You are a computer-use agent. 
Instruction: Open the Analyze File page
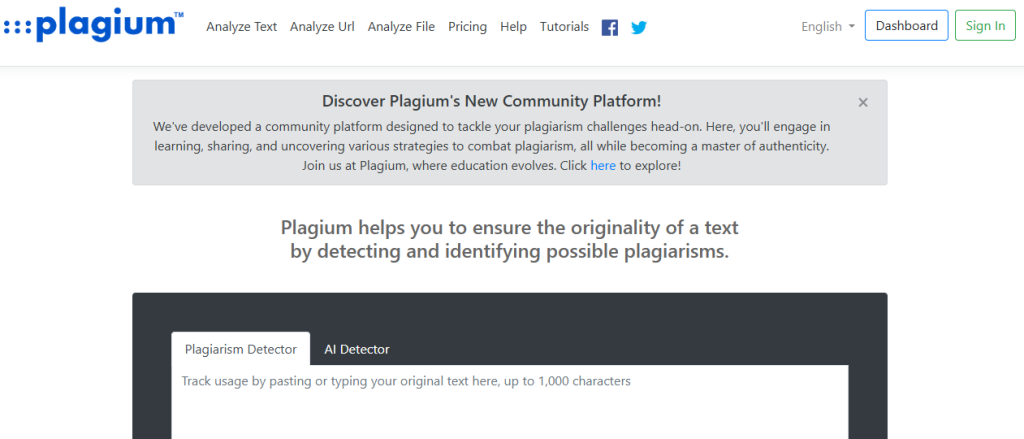401,27
